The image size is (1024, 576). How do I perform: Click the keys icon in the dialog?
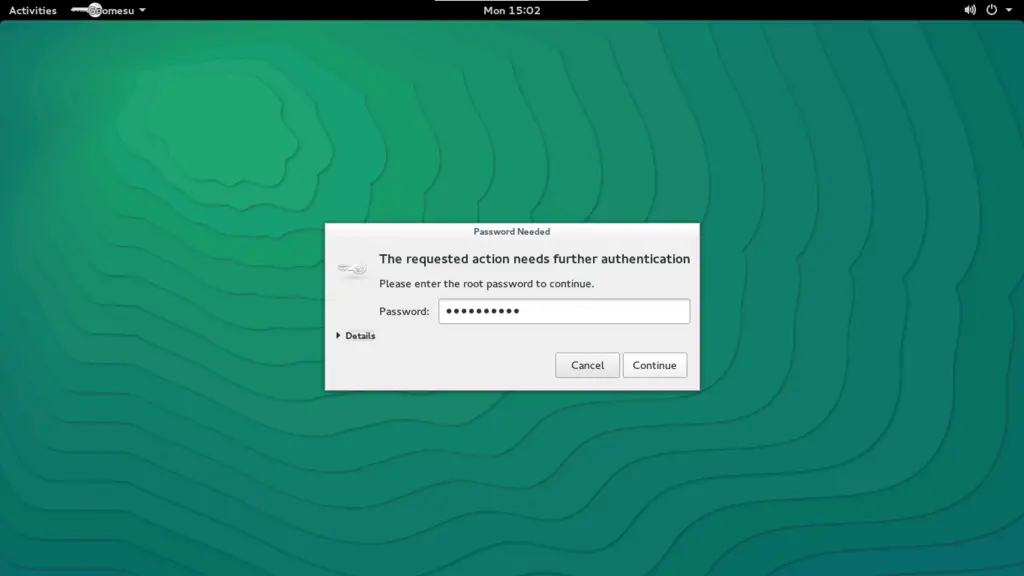352,268
